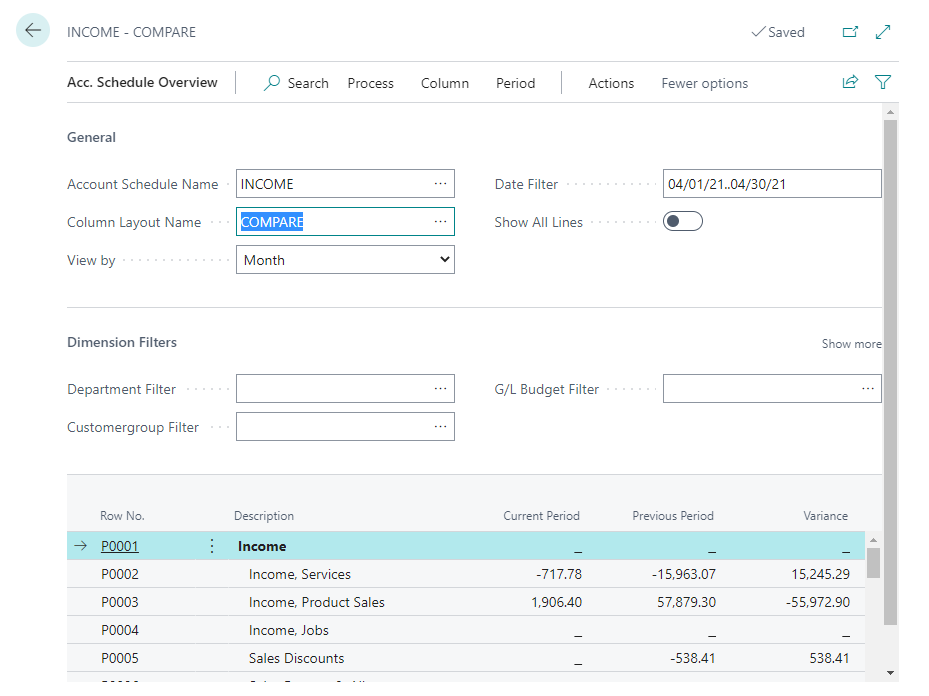Viewport: 929px width, 696px height.
Task: Click the Income description in row P0001
Action: click(x=262, y=546)
